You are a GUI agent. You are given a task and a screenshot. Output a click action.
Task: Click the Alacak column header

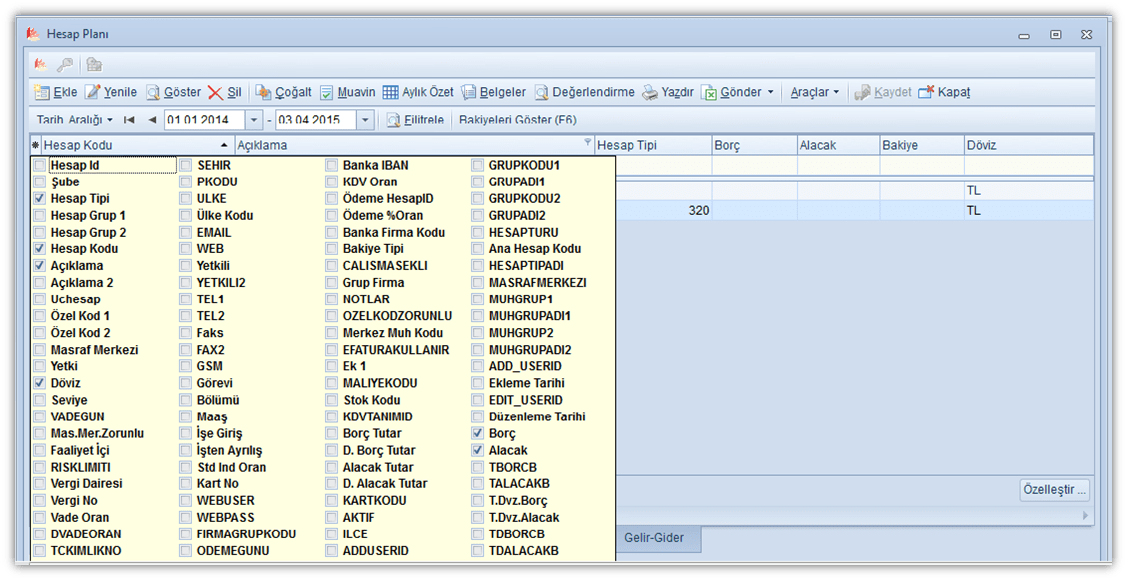pyautogui.click(x=838, y=145)
